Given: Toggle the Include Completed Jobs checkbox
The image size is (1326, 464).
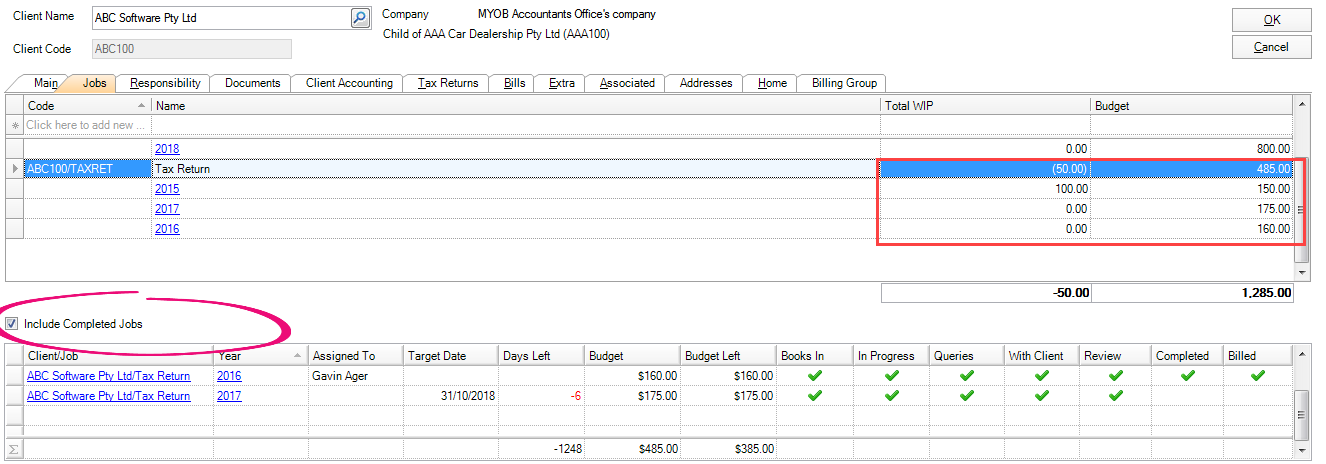Looking at the screenshot, I should [x=12, y=324].
